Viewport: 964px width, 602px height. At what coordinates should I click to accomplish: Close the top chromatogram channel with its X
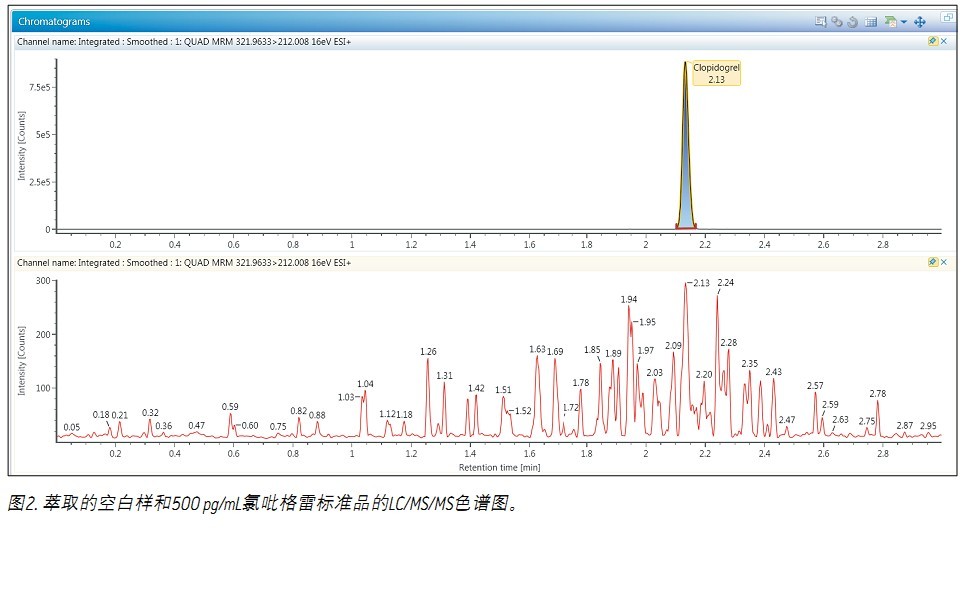[x=944, y=41]
